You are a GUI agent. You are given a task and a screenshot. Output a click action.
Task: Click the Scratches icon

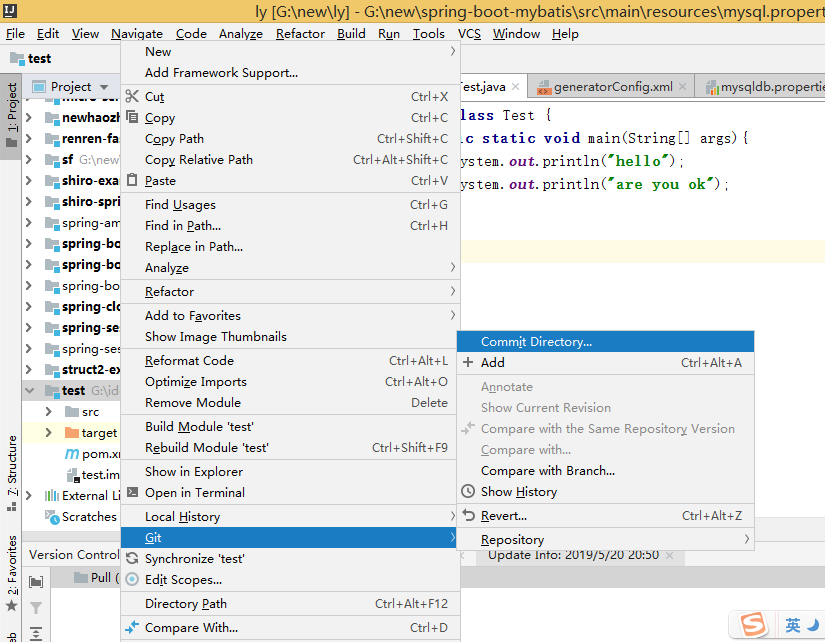click(x=52, y=517)
